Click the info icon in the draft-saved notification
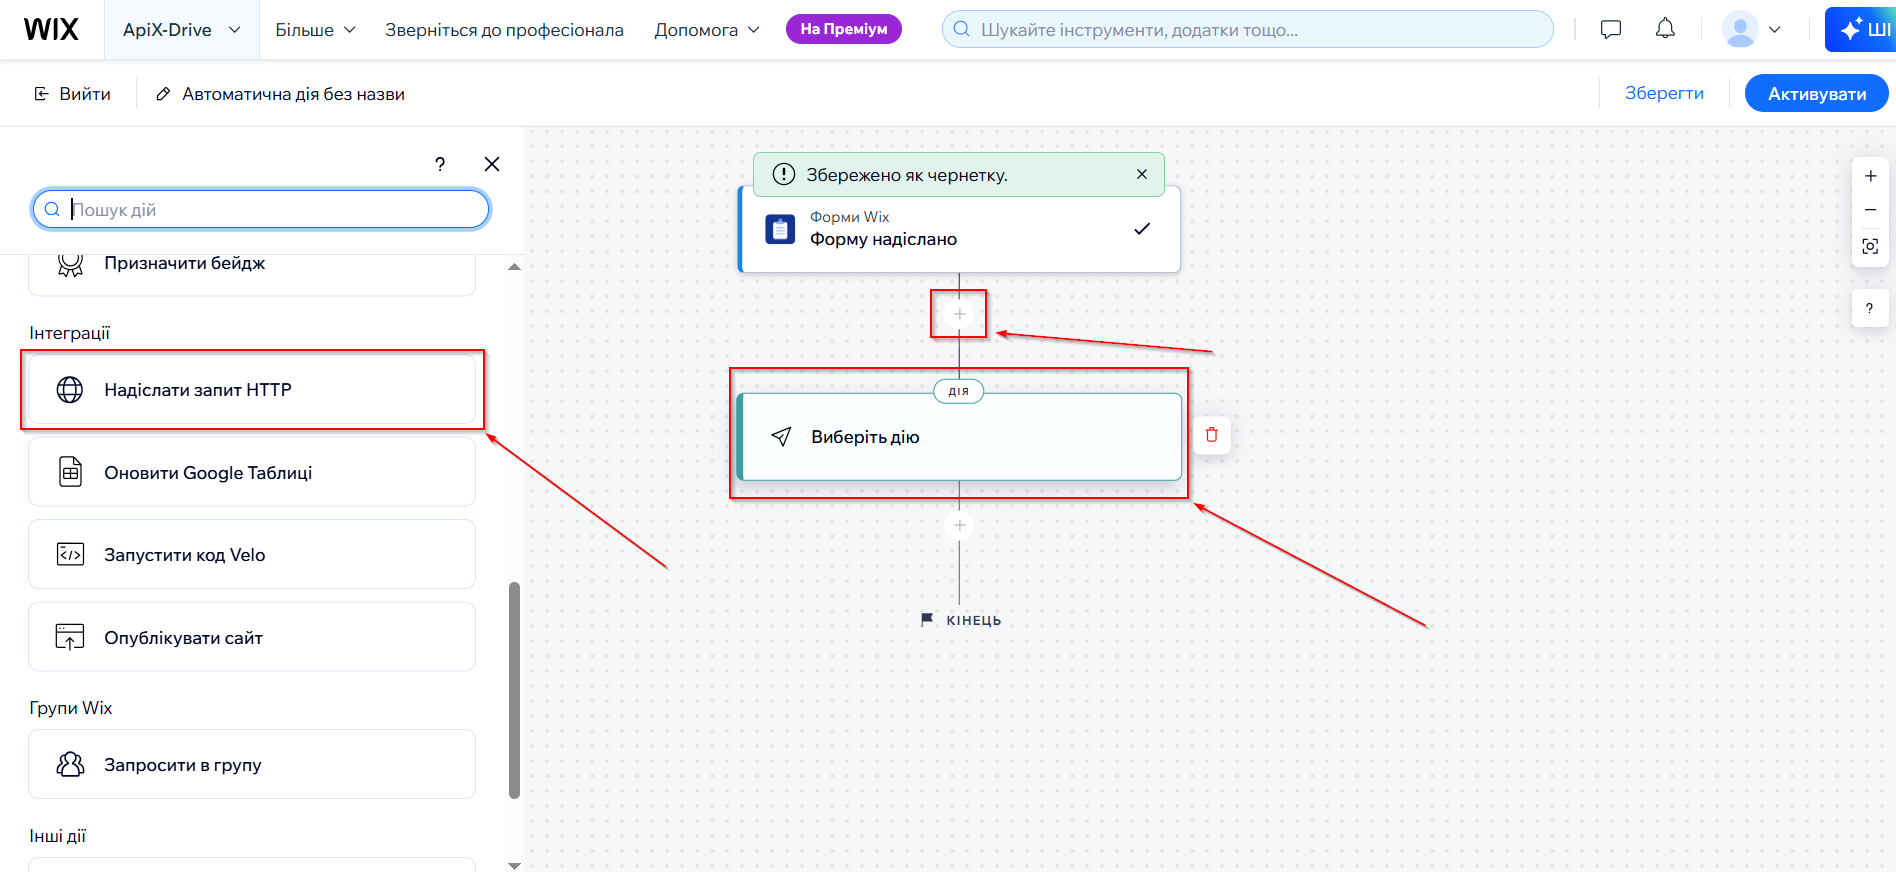 pyautogui.click(x=784, y=174)
